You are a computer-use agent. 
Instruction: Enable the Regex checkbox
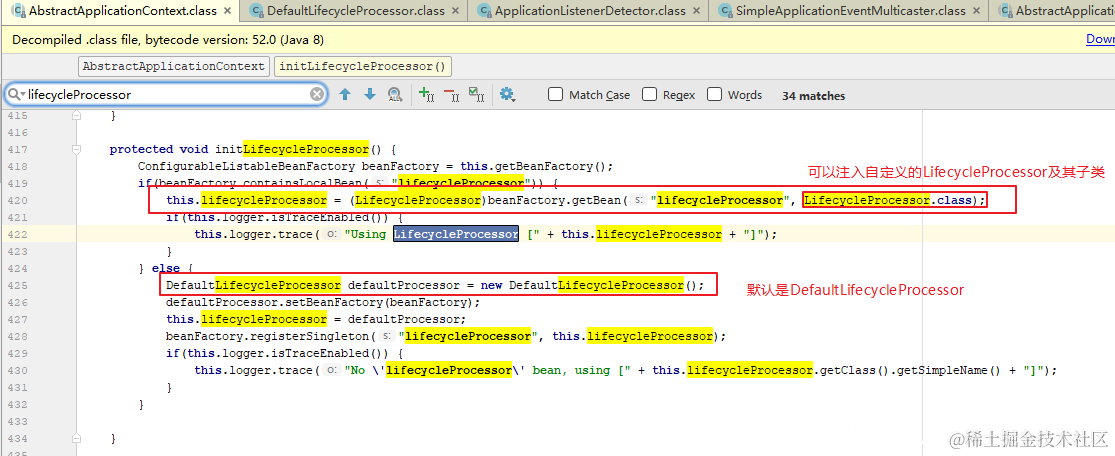[x=649, y=95]
